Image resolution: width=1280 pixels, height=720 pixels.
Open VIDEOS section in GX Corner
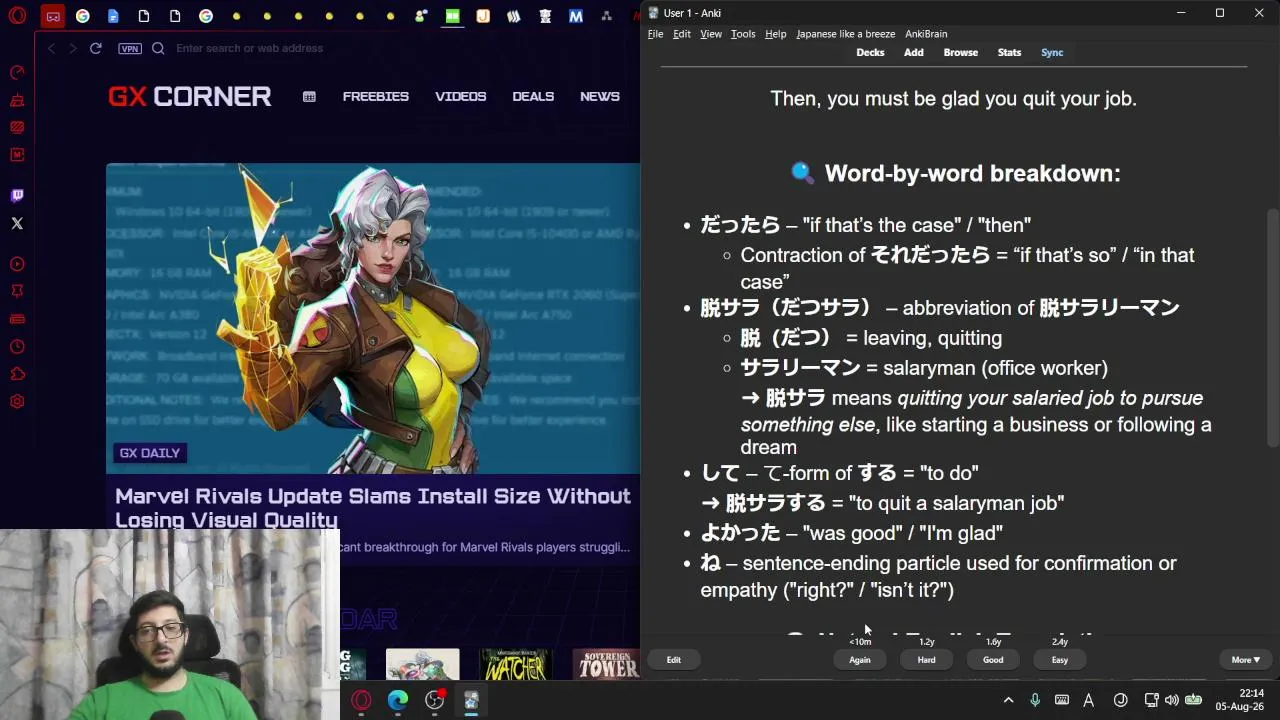(x=461, y=96)
